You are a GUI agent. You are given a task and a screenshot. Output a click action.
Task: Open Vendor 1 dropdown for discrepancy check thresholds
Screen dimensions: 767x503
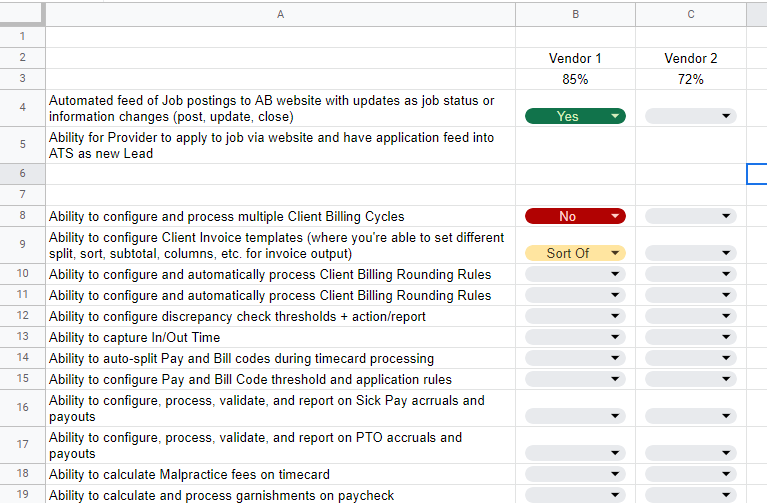[575, 316]
